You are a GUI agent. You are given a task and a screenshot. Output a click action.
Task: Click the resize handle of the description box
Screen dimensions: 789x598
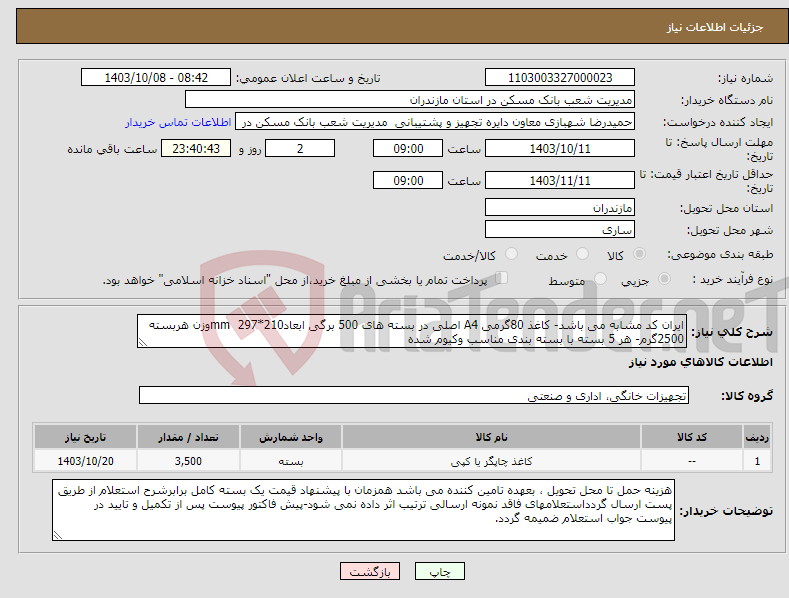(x=143, y=343)
